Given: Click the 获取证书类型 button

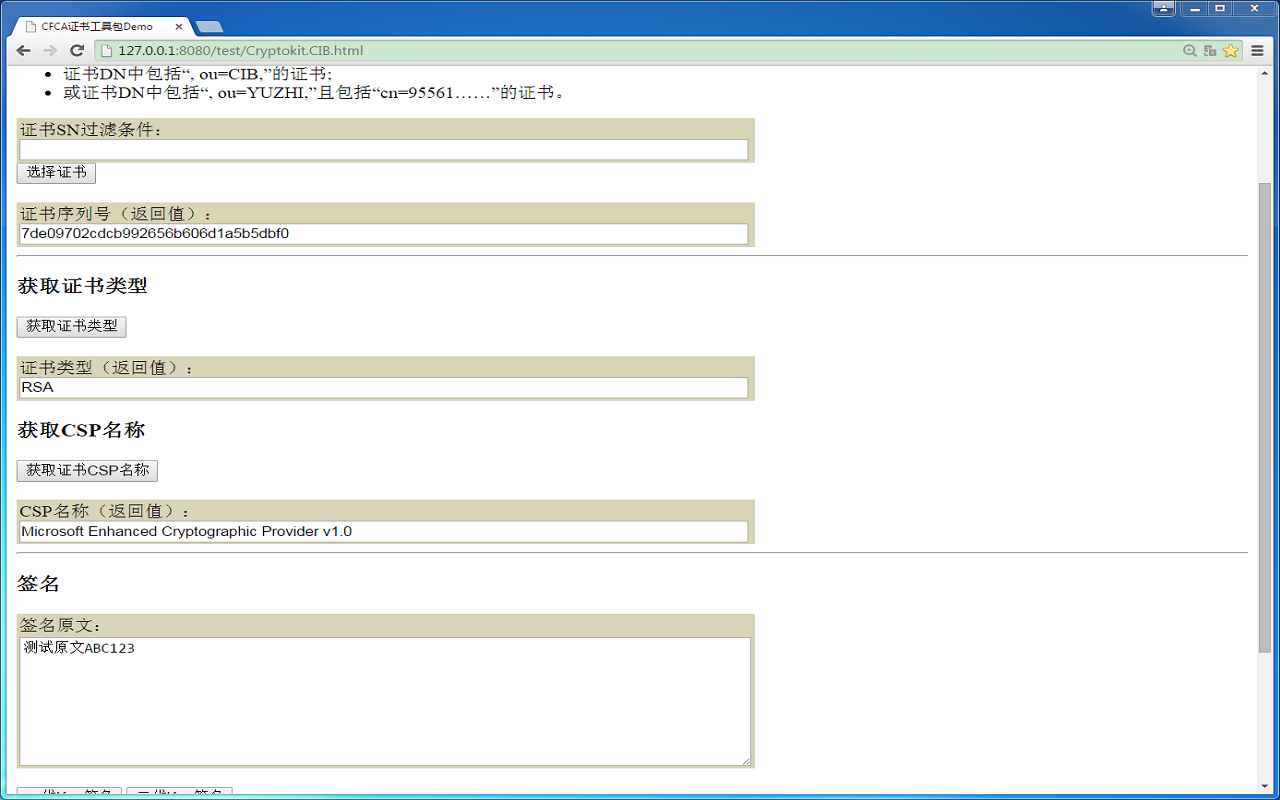Looking at the screenshot, I should click(72, 327).
